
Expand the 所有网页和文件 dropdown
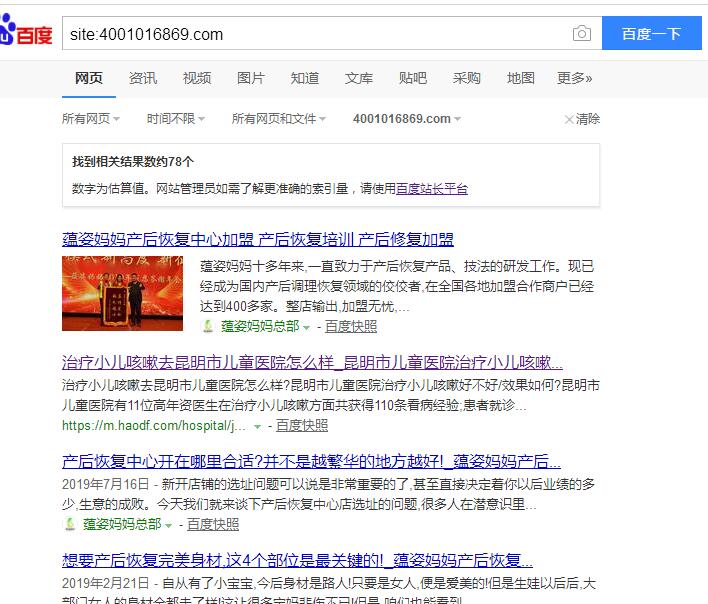(x=279, y=119)
